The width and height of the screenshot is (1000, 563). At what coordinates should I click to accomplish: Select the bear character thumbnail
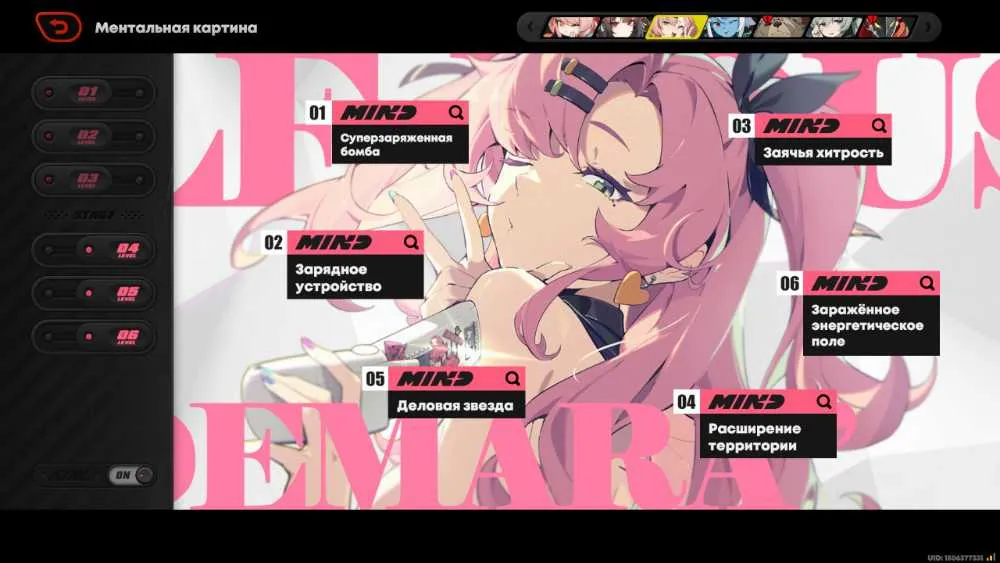tap(782, 27)
